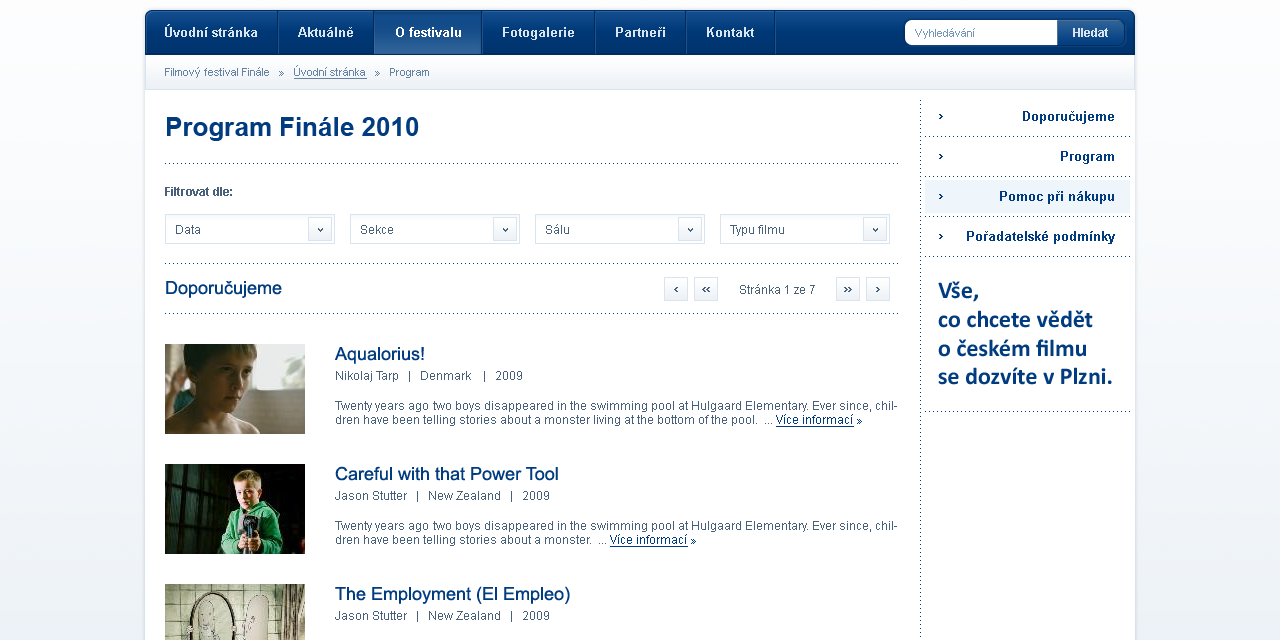This screenshot has height=640, width=1280.
Task: Click the double-left first page icon
Action: tap(706, 288)
